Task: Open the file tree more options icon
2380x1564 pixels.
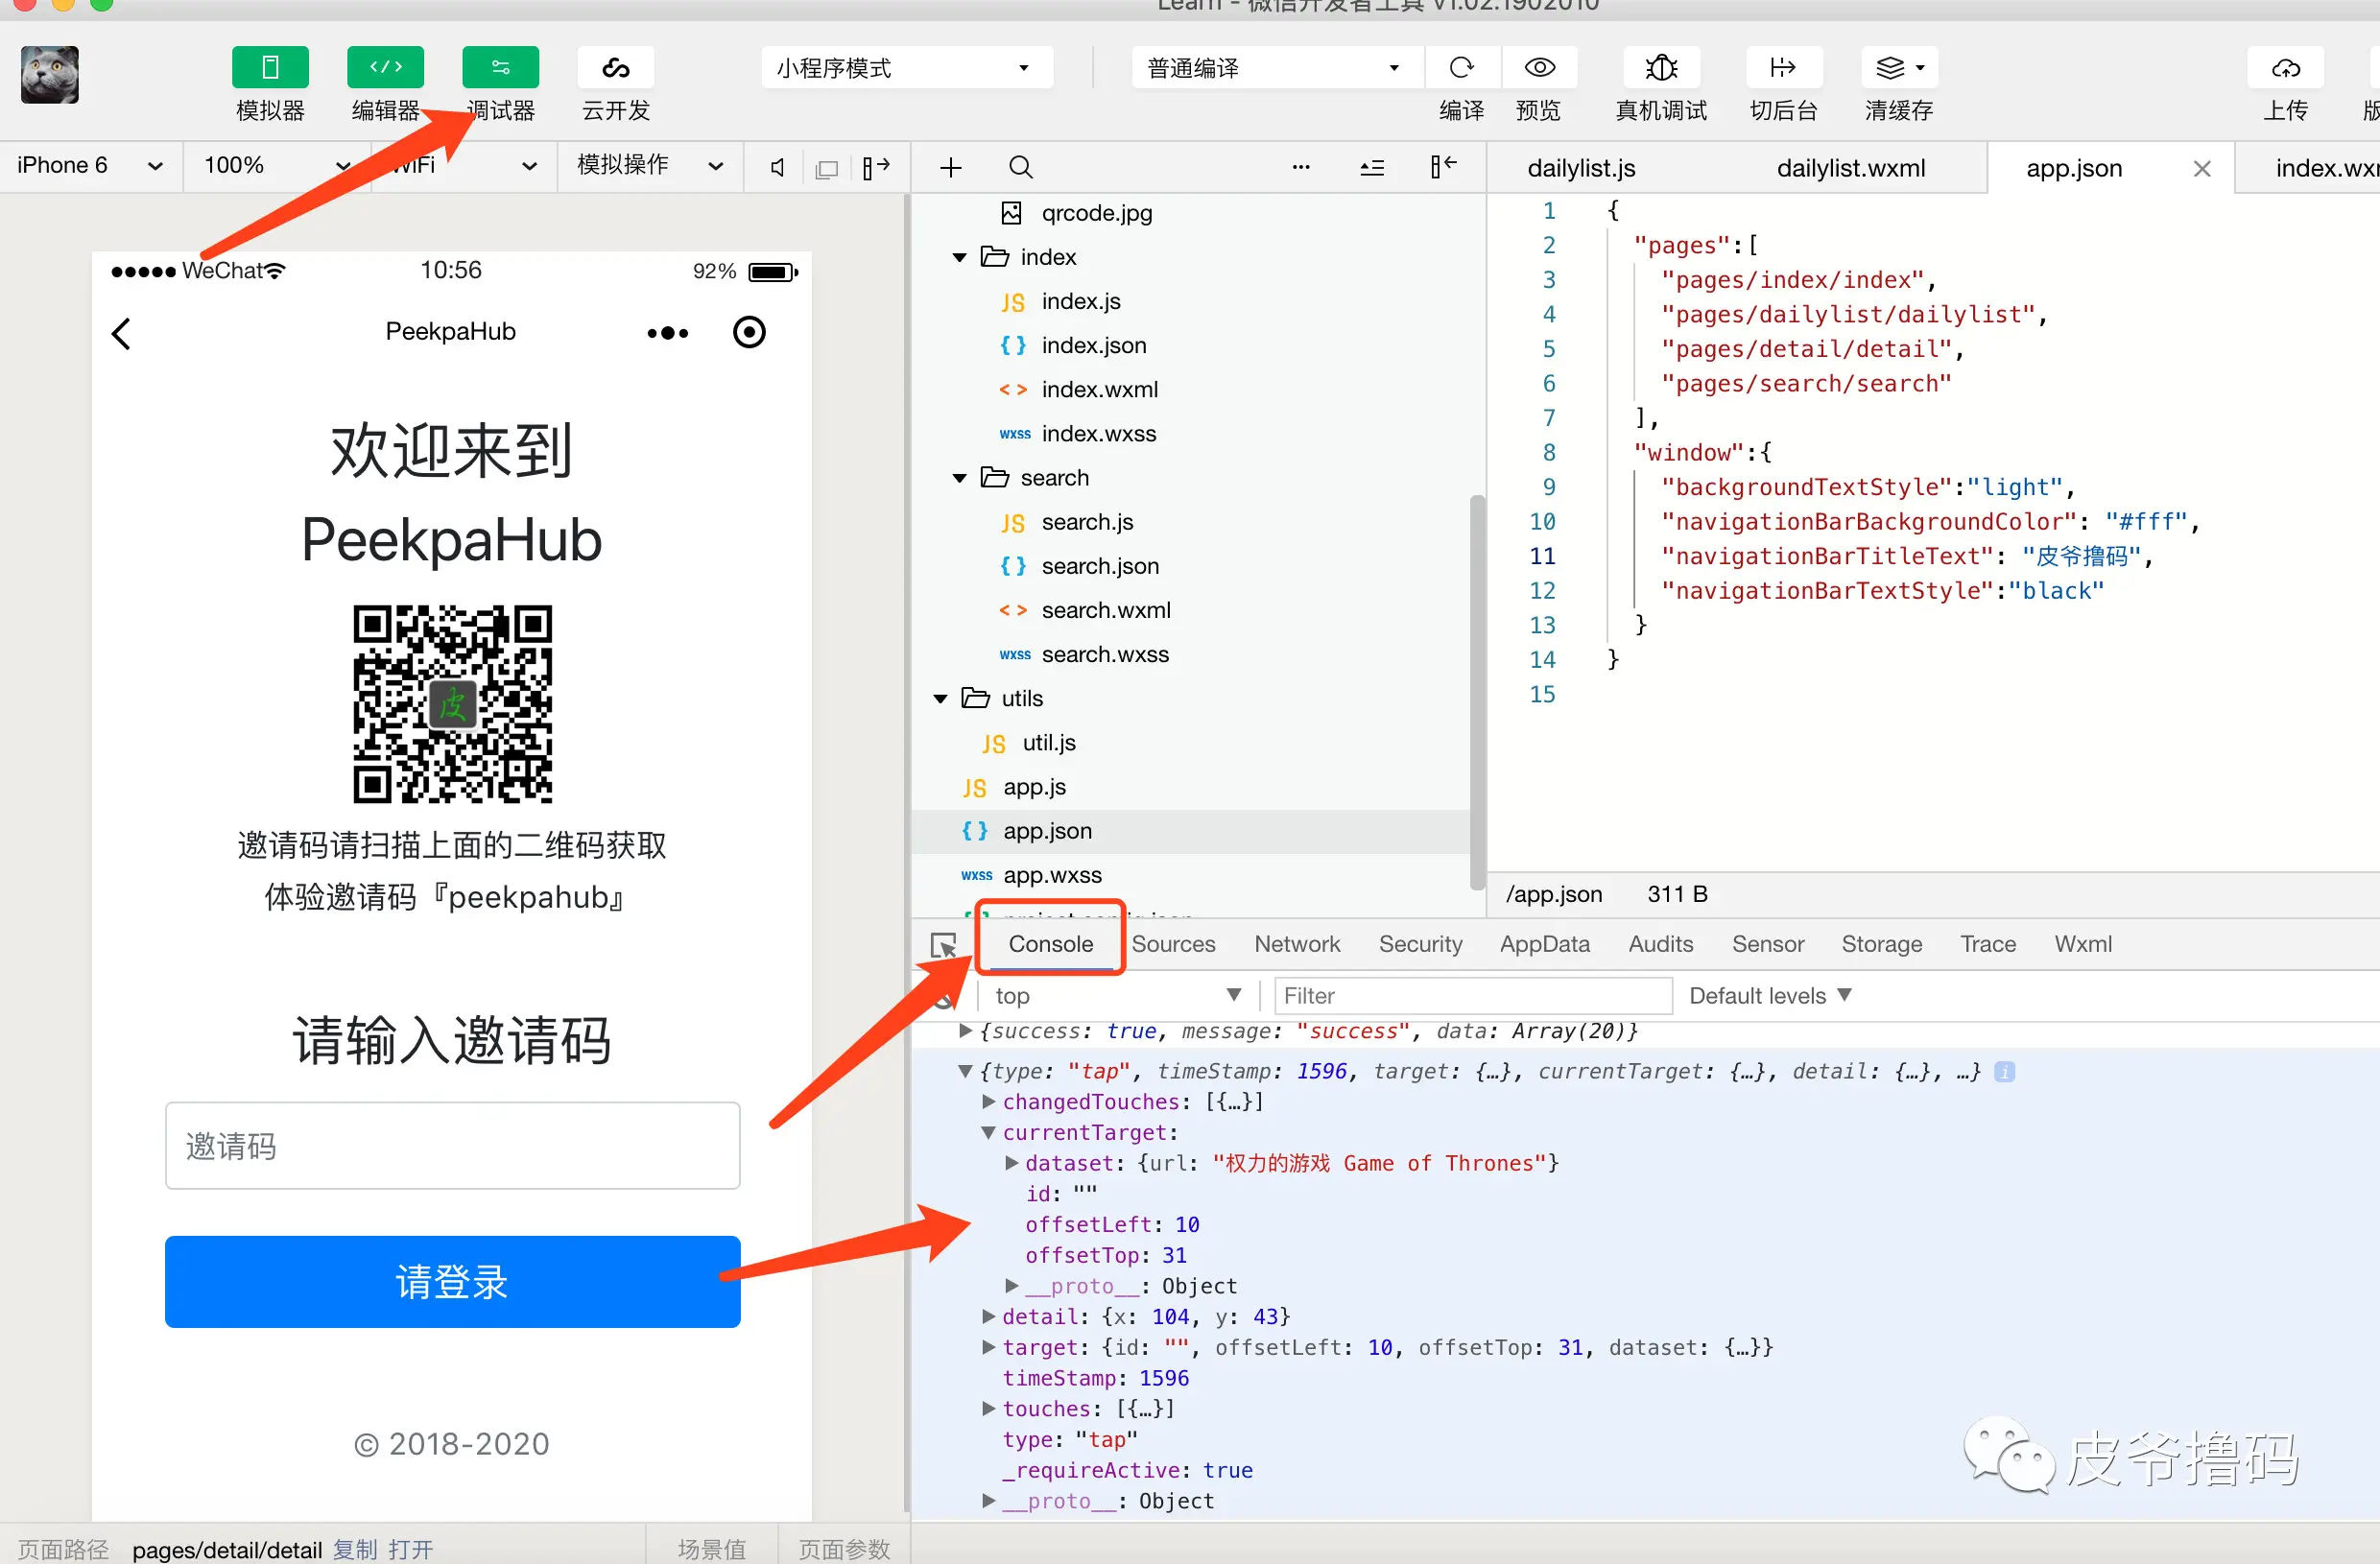Action: coord(1301,167)
